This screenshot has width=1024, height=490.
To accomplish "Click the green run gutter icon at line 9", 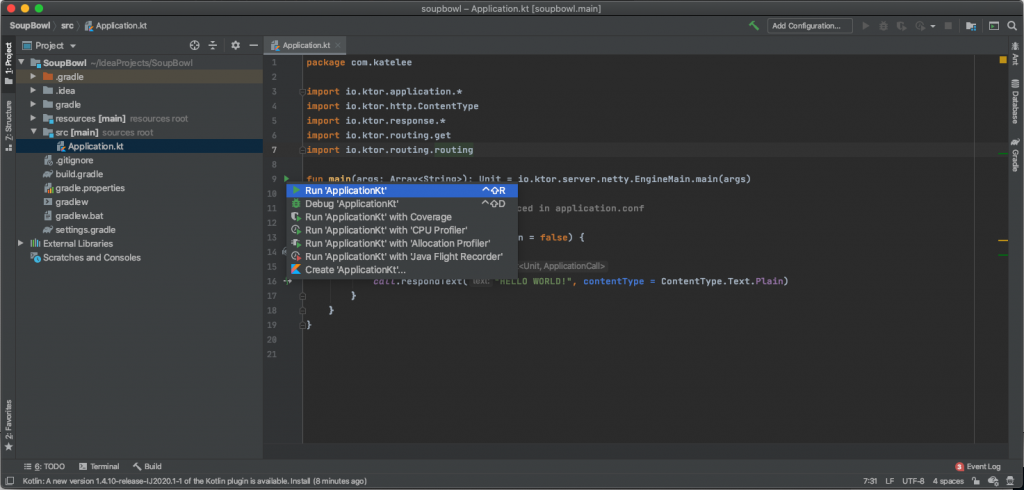I will 287,178.
